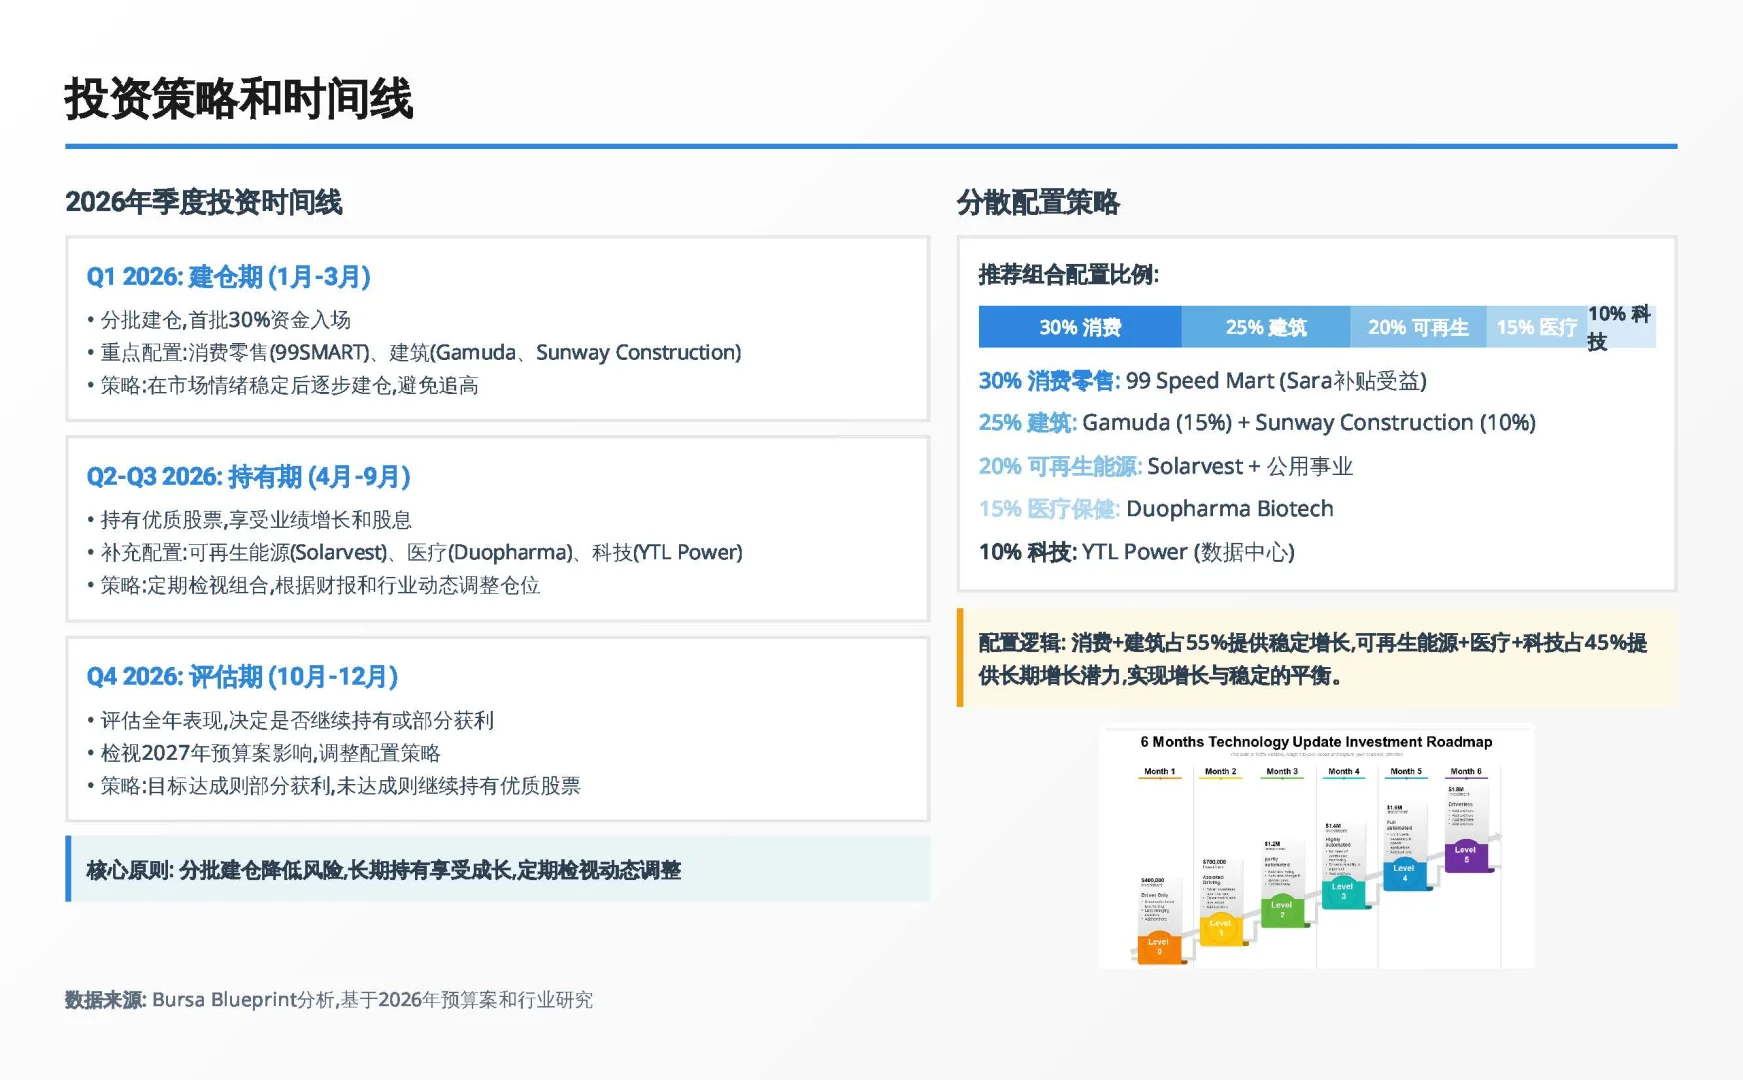The width and height of the screenshot is (1743, 1080).
Task: Select heading 2026年季度投资时间线
Action: (204, 202)
